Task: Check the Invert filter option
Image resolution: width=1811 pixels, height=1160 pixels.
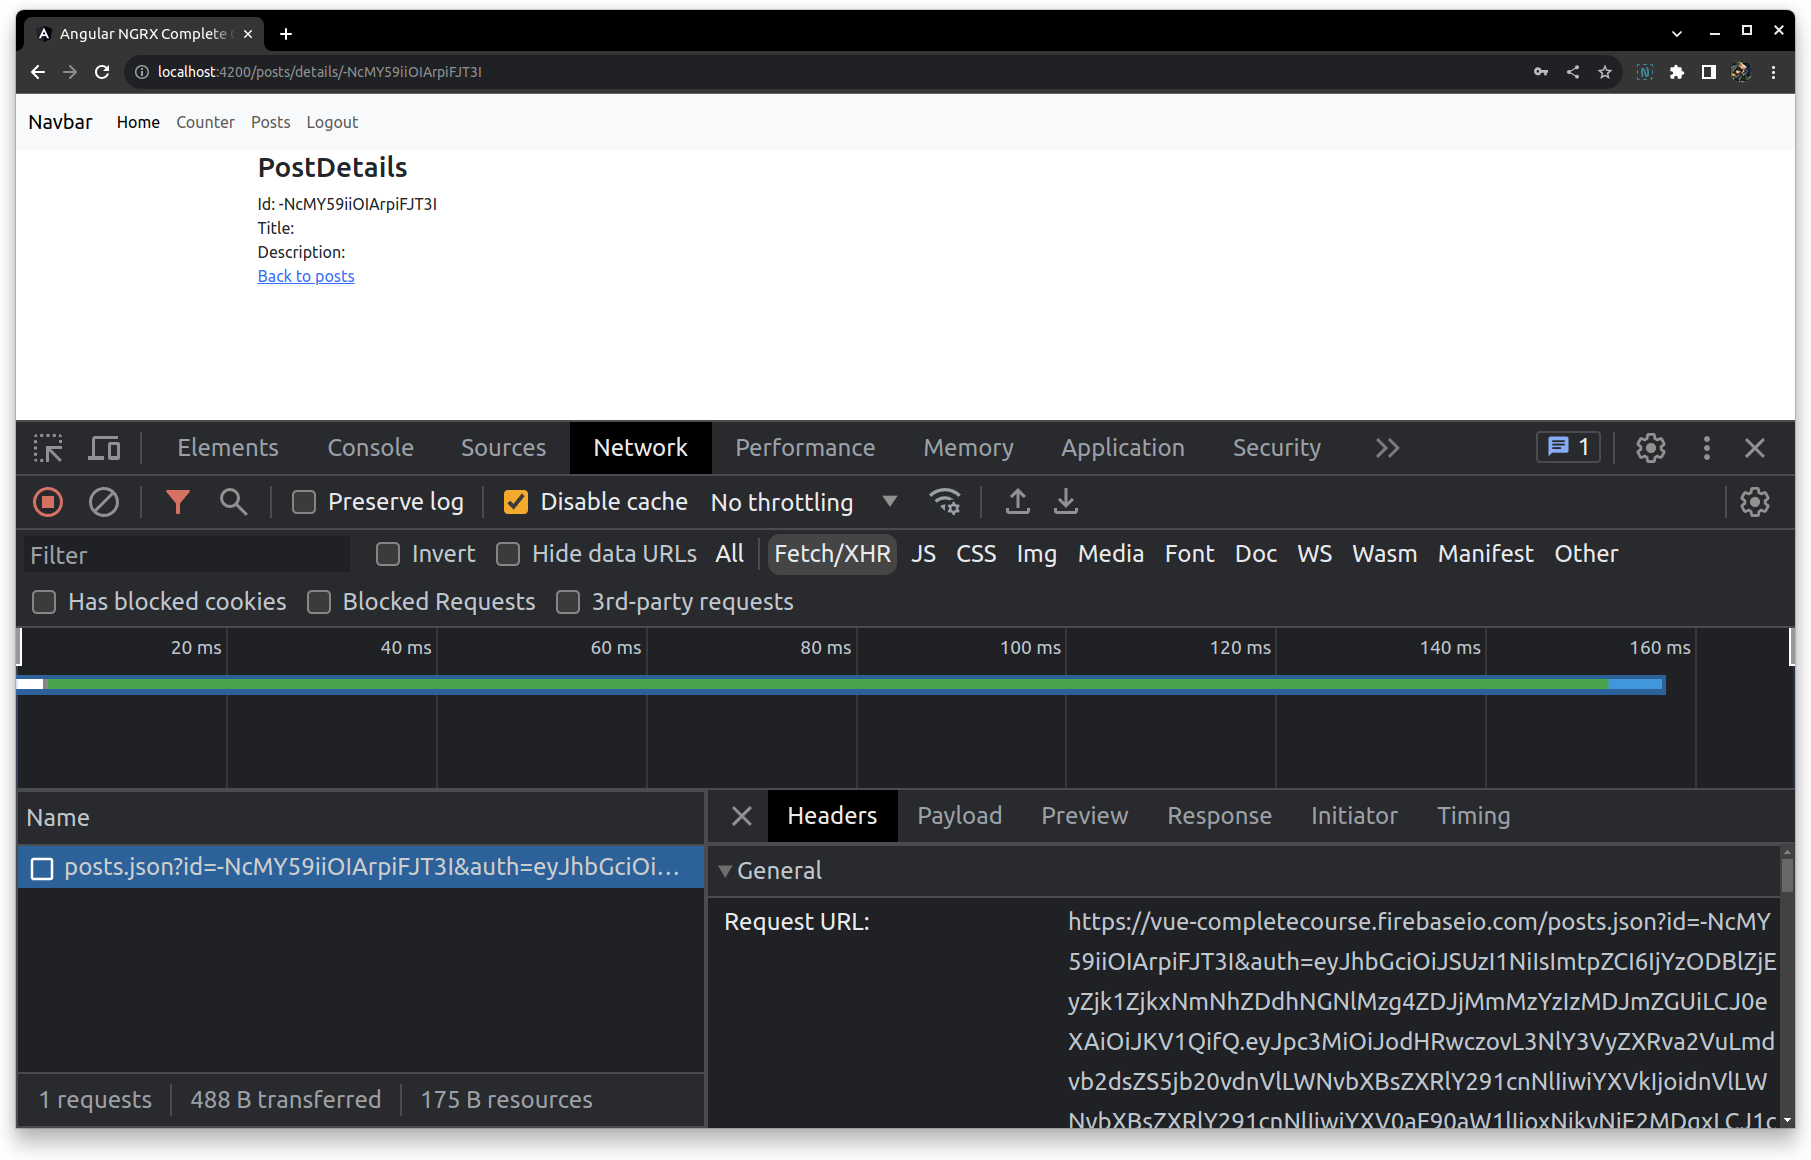Action: coord(388,554)
